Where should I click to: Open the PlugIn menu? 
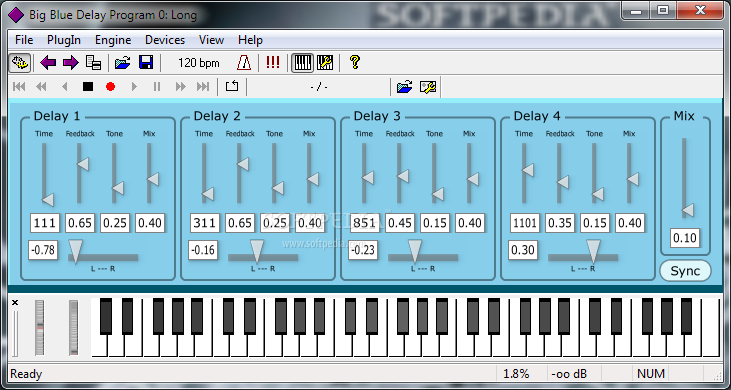click(x=64, y=40)
